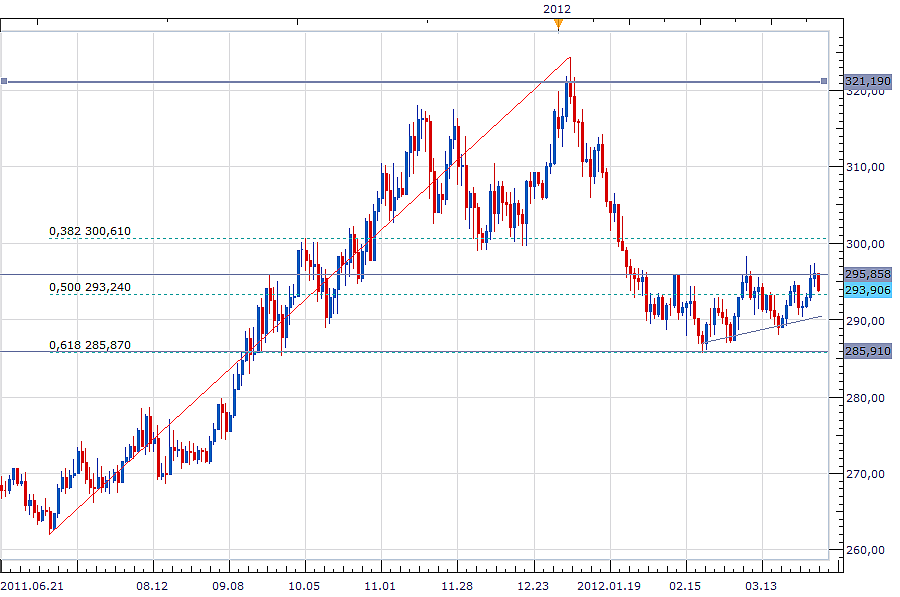Select the 11.01 date on time axis
This screenshot has height=597, width=900.
(x=381, y=585)
